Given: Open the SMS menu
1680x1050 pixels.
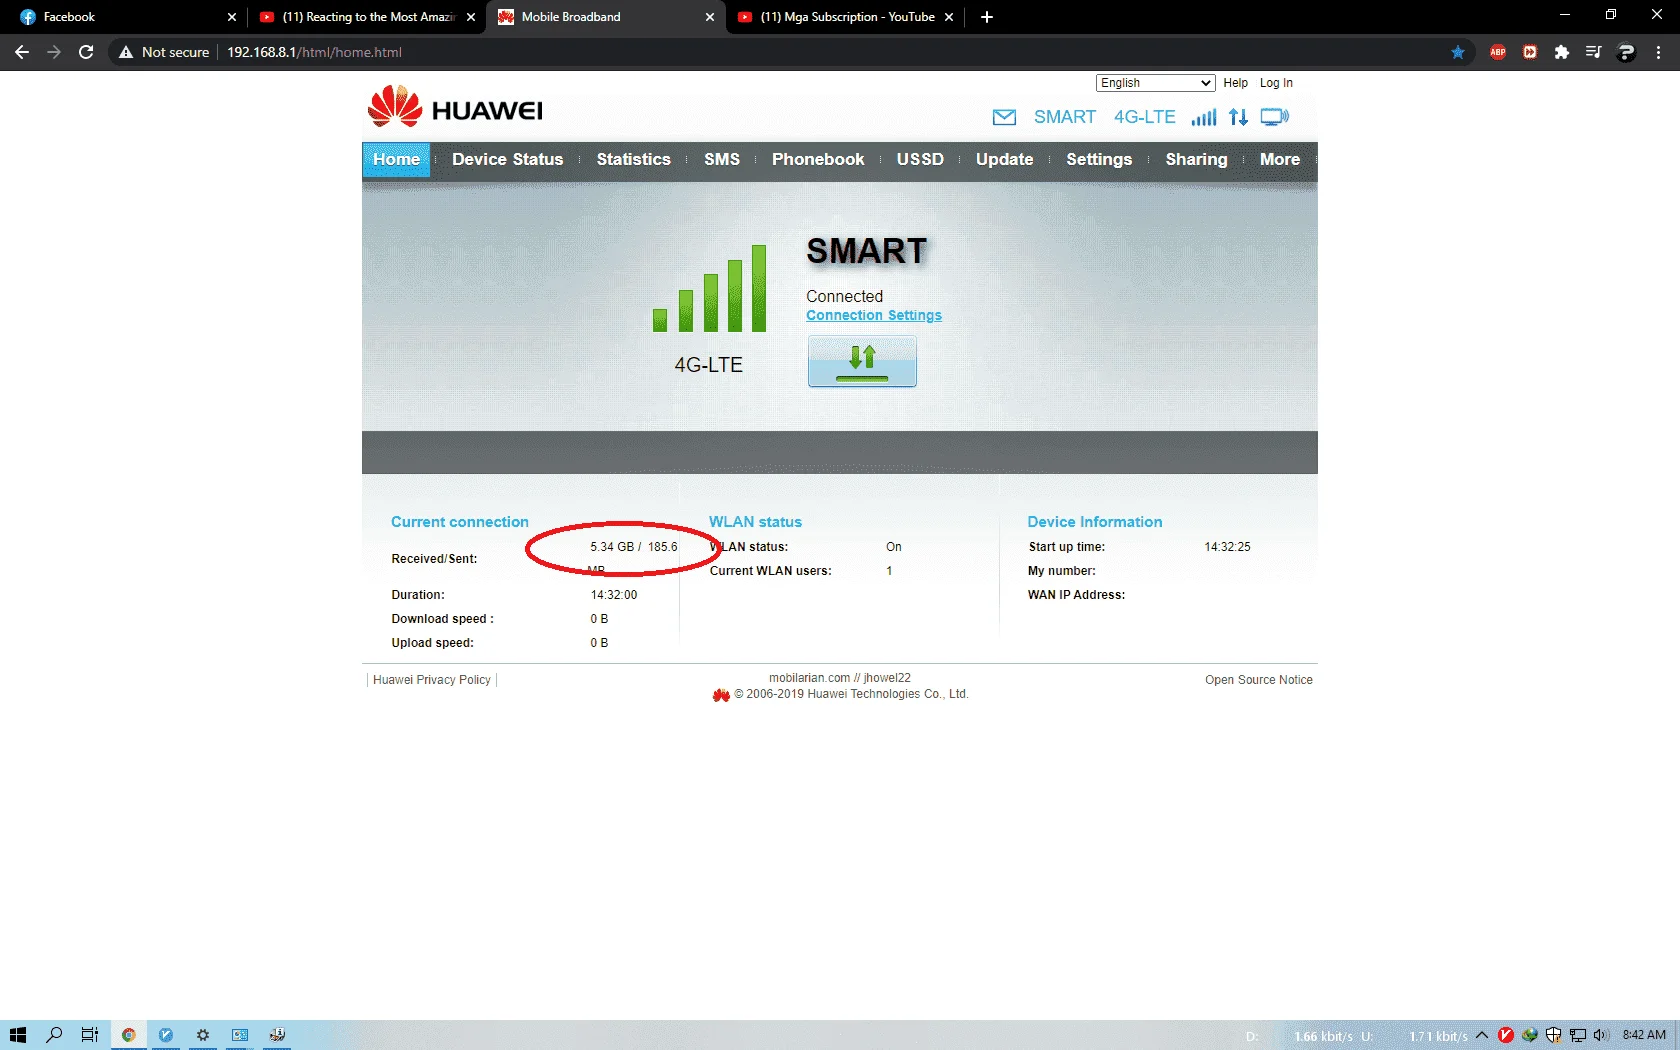Looking at the screenshot, I should click(x=722, y=159).
